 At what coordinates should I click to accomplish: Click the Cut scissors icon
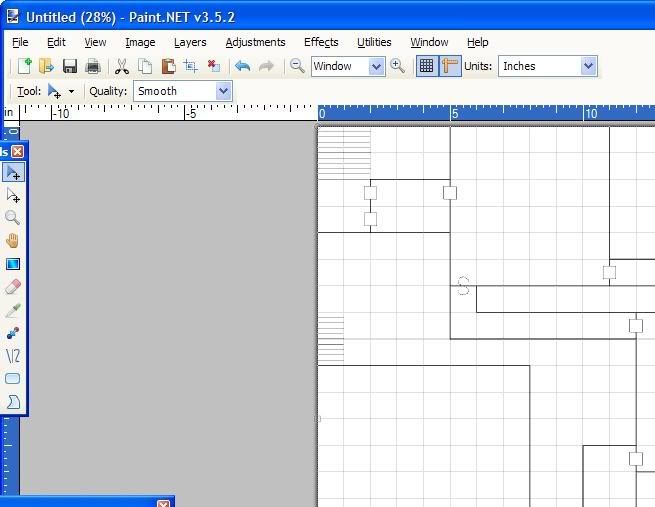pyautogui.click(x=122, y=66)
